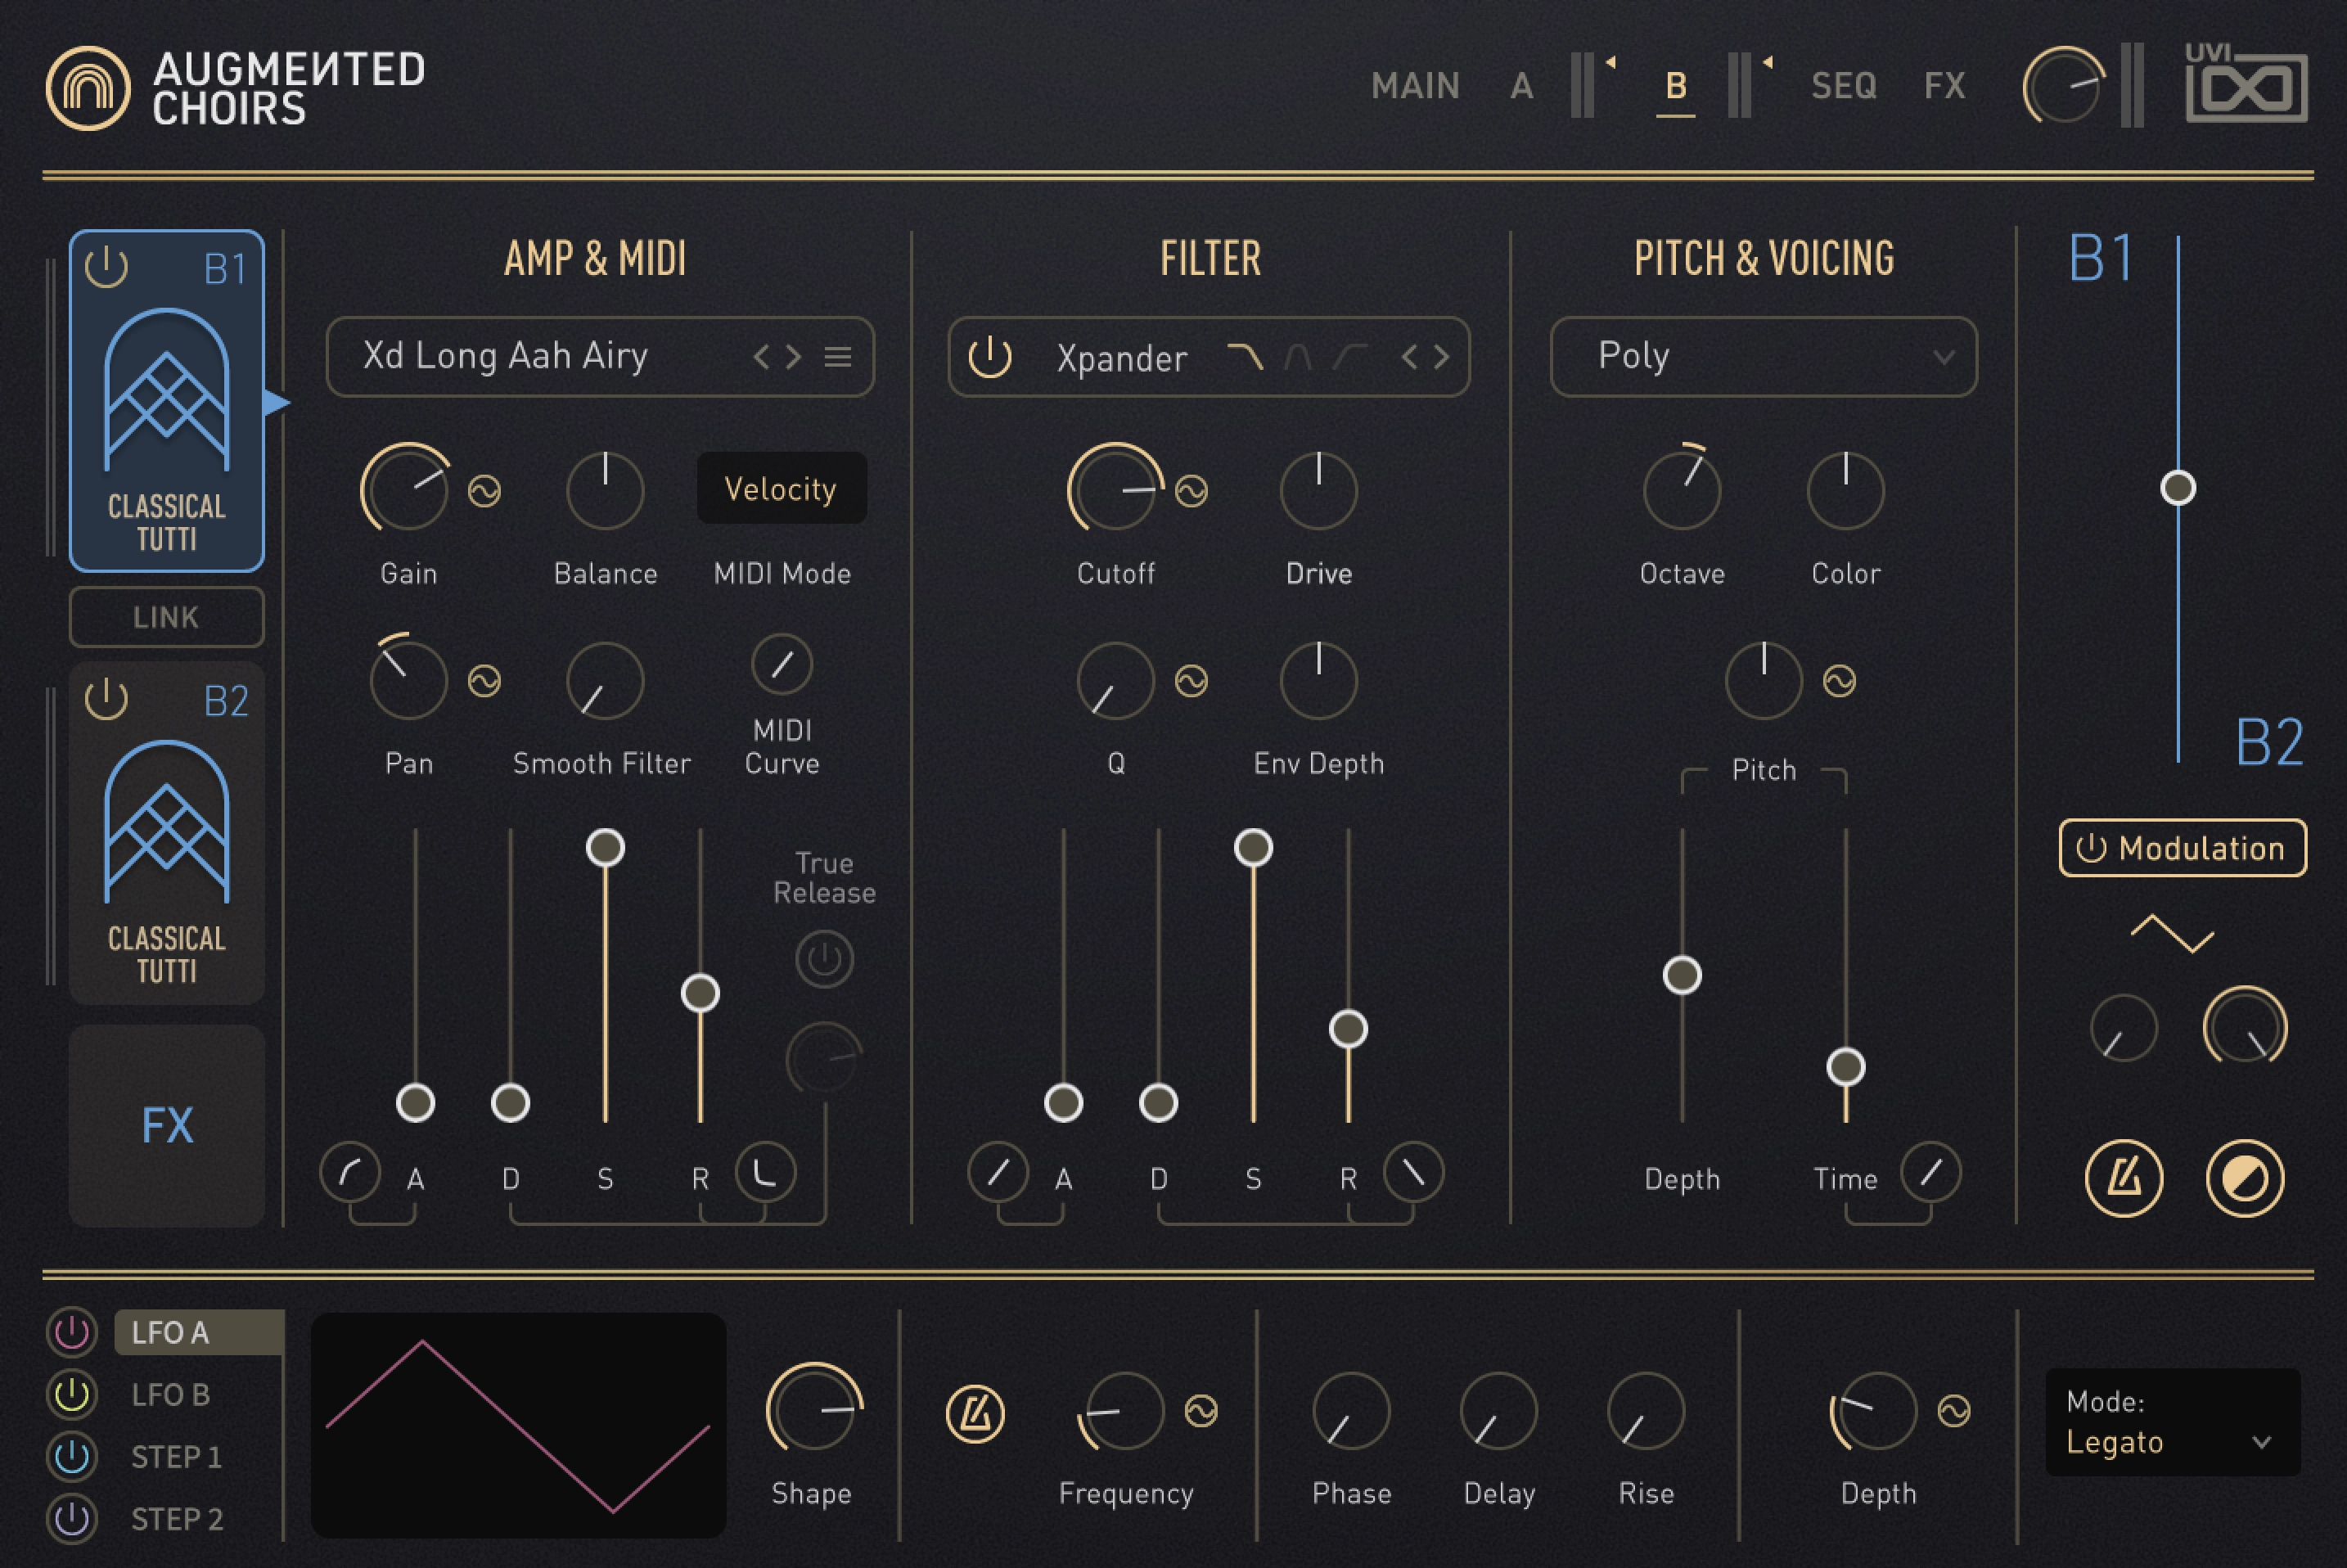Toggle STEP 1 power button
Image resolution: width=2347 pixels, height=1568 pixels.
[x=72, y=1456]
